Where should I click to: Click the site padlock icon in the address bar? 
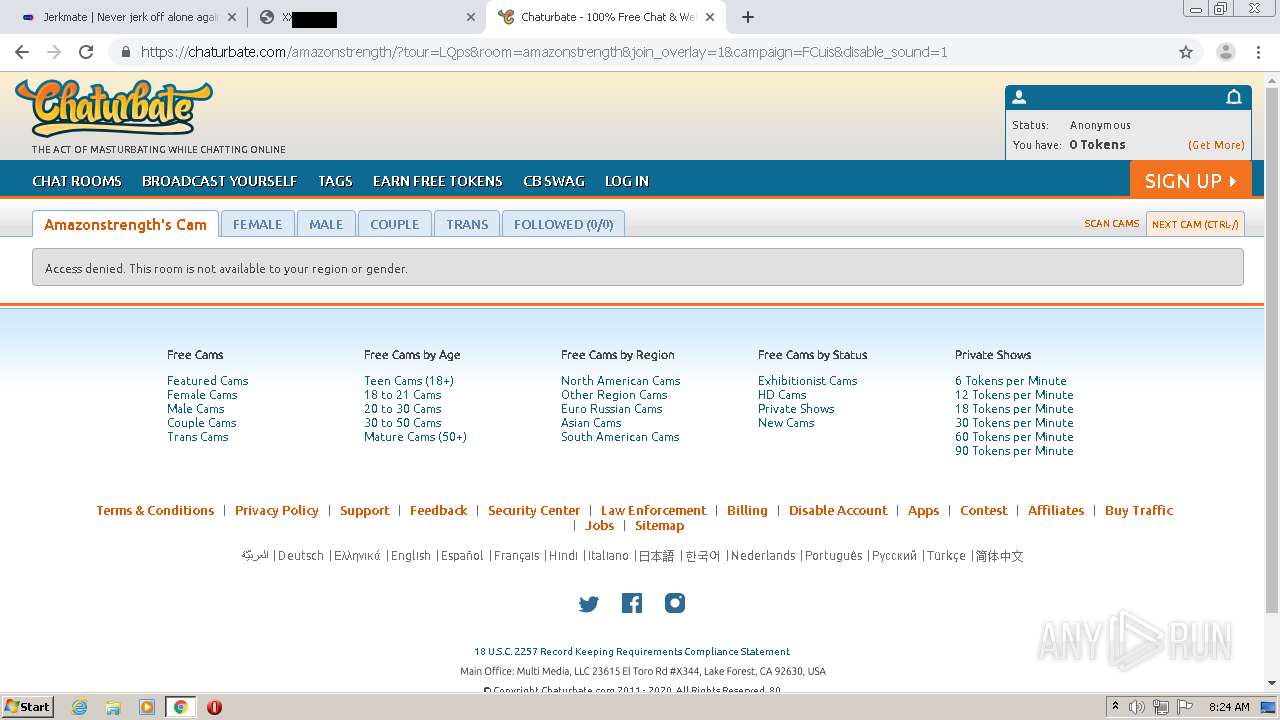(125, 52)
